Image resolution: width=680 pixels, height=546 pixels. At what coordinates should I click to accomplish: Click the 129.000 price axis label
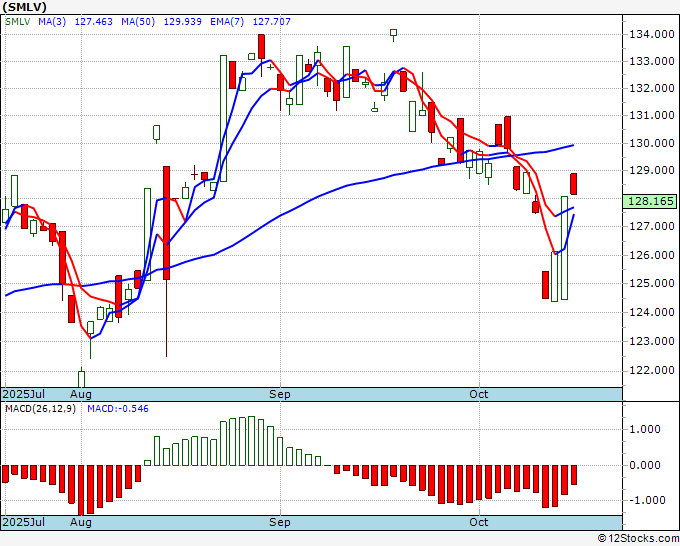pos(652,170)
